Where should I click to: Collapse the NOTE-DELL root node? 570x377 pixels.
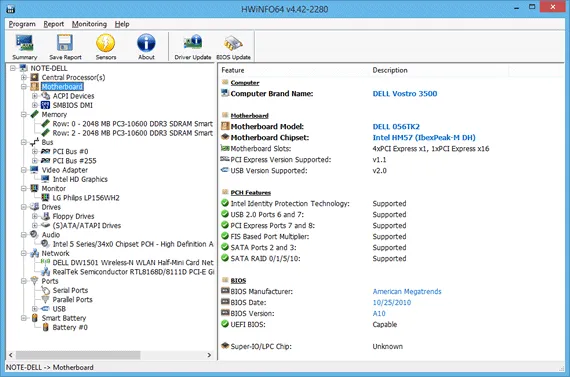coord(13,68)
